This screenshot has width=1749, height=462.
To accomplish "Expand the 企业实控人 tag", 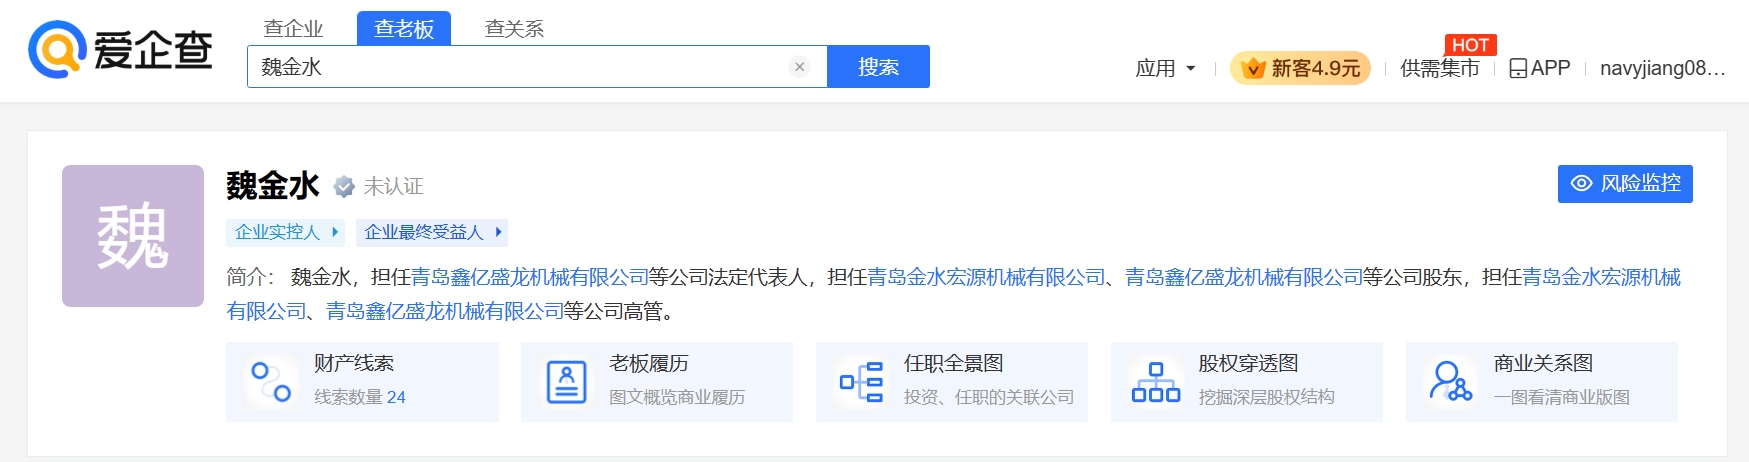I will 285,232.
